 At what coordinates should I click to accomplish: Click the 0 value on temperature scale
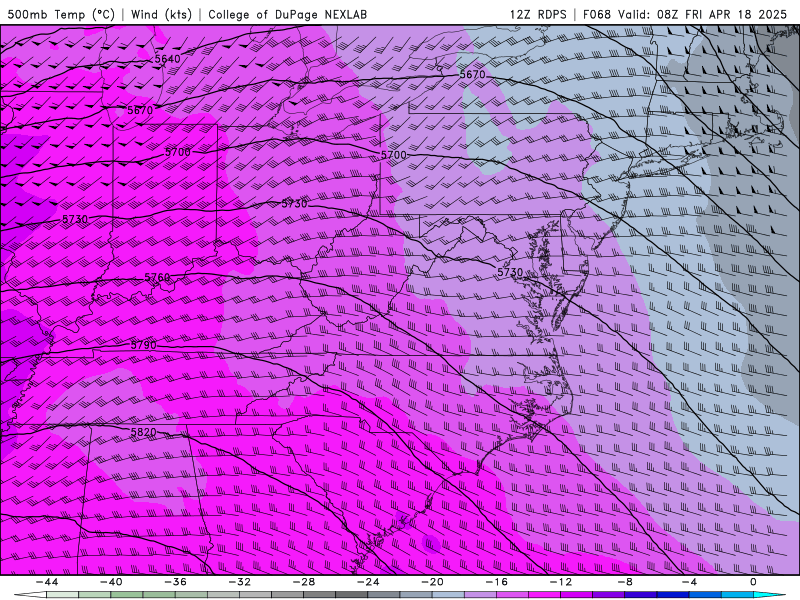(x=754, y=582)
